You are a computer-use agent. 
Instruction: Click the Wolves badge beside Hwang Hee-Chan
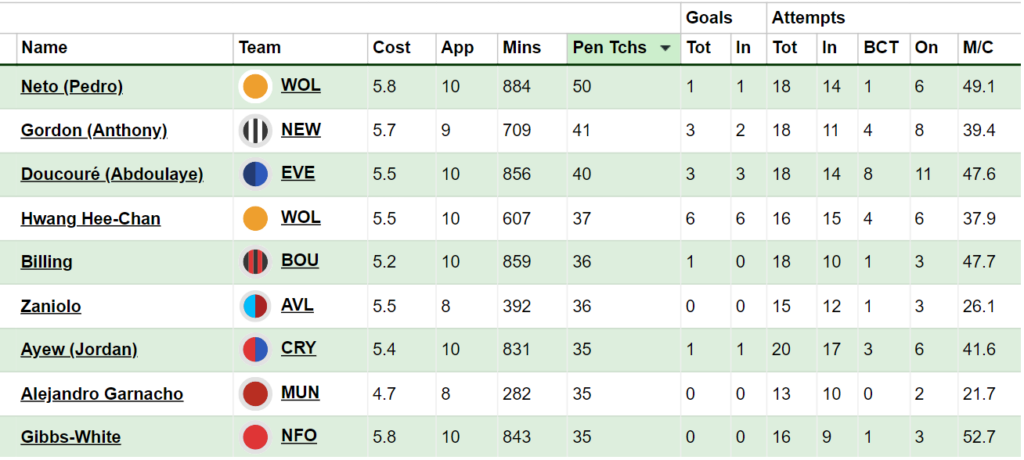coord(255,218)
